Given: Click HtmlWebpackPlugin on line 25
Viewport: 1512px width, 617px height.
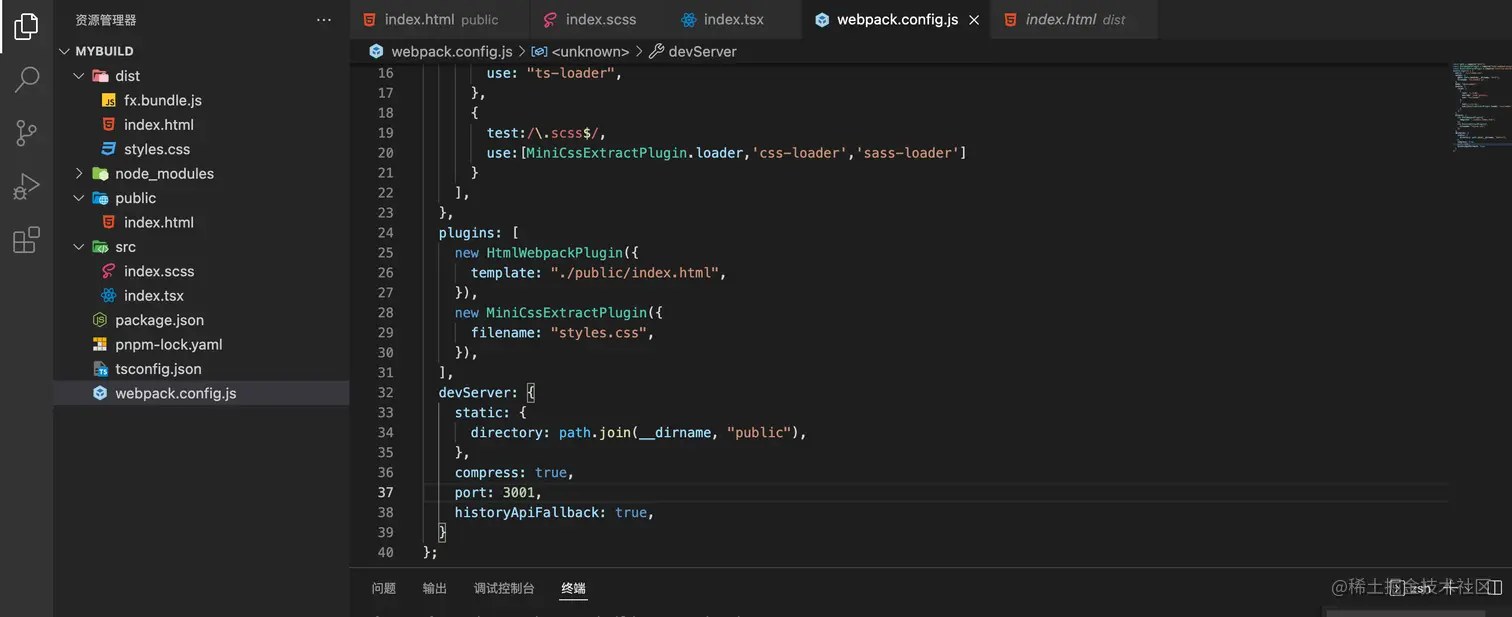Looking at the screenshot, I should click(555, 252).
